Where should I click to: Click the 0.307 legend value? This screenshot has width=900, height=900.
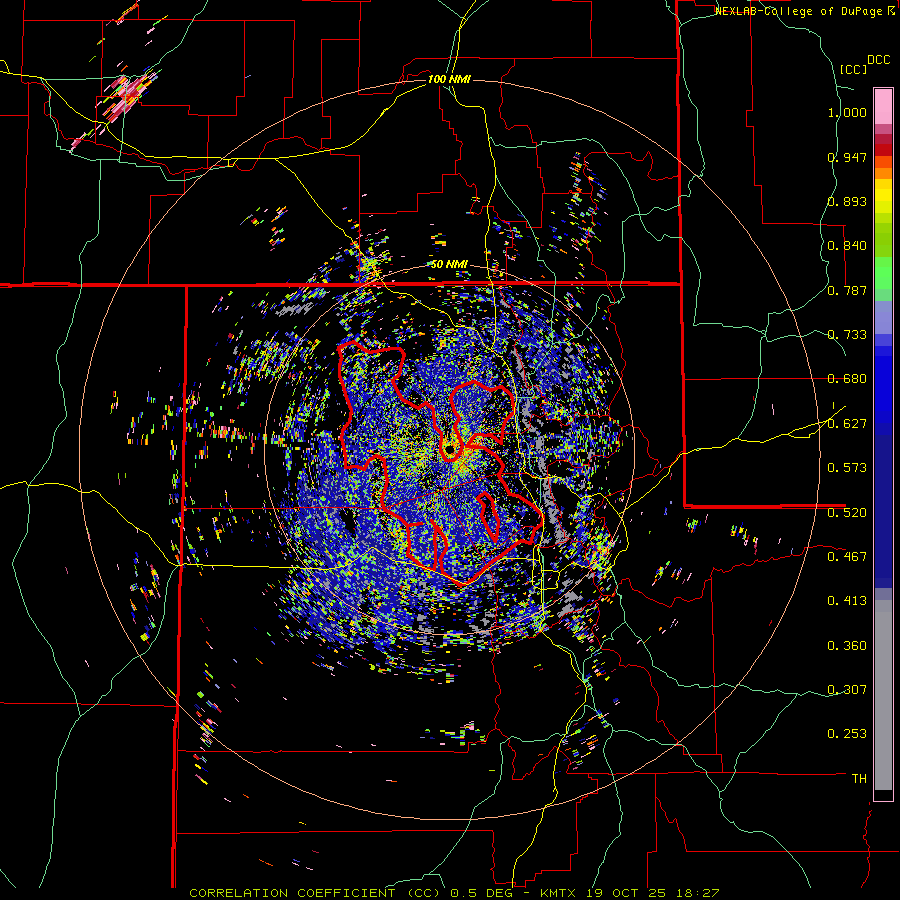coord(847,690)
